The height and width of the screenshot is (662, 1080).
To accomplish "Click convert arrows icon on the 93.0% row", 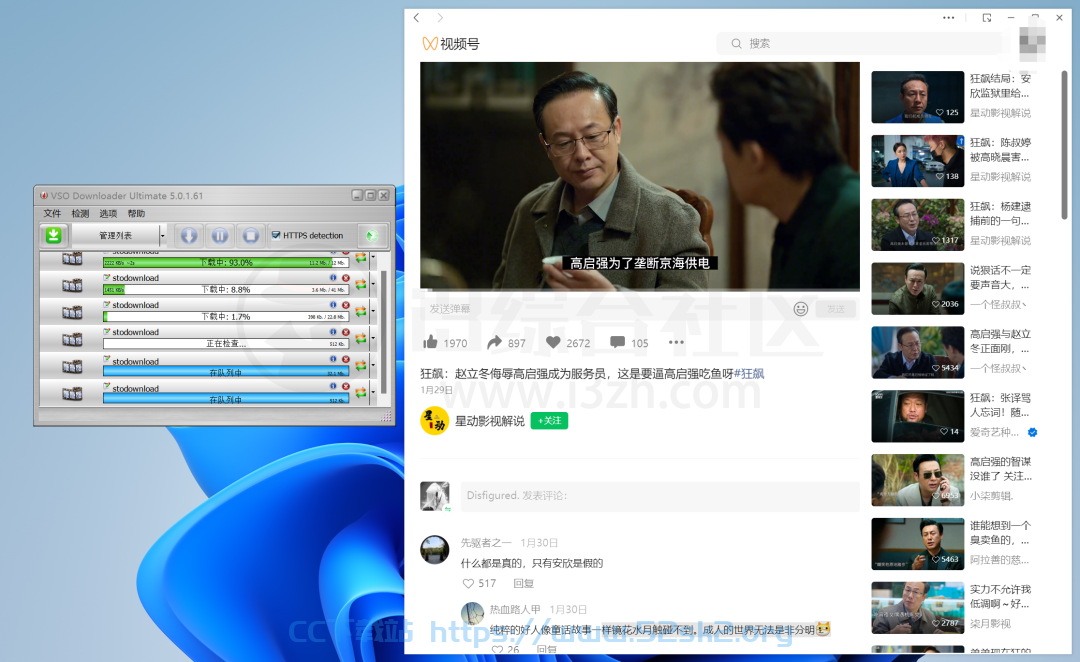I will [361, 258].
